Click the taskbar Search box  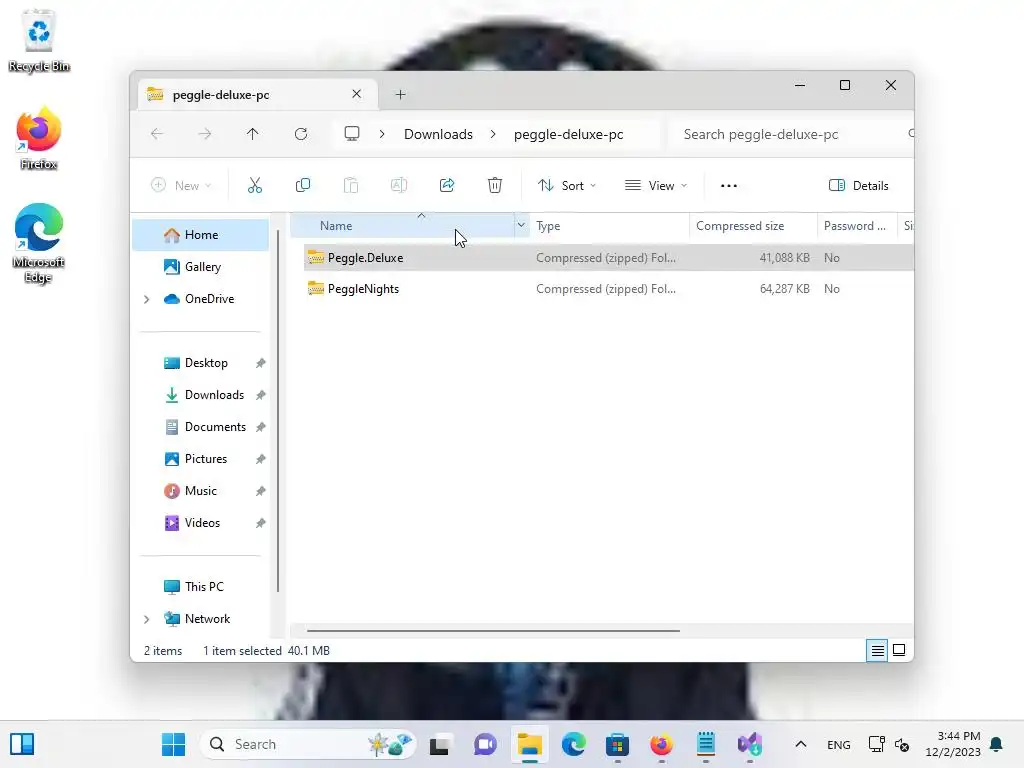(308, 744)
